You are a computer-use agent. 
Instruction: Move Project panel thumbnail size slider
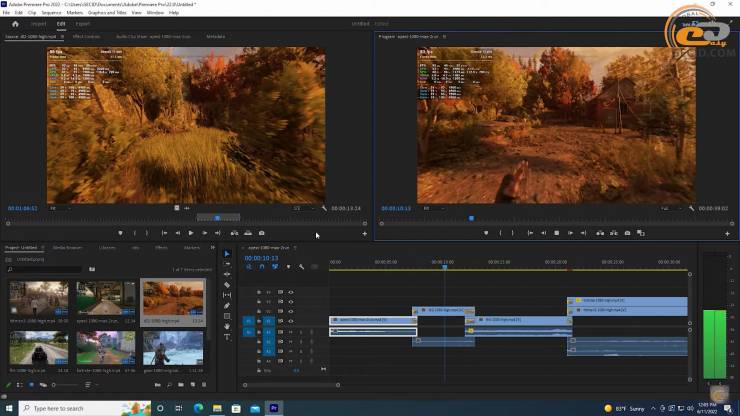tap(54, 385)
